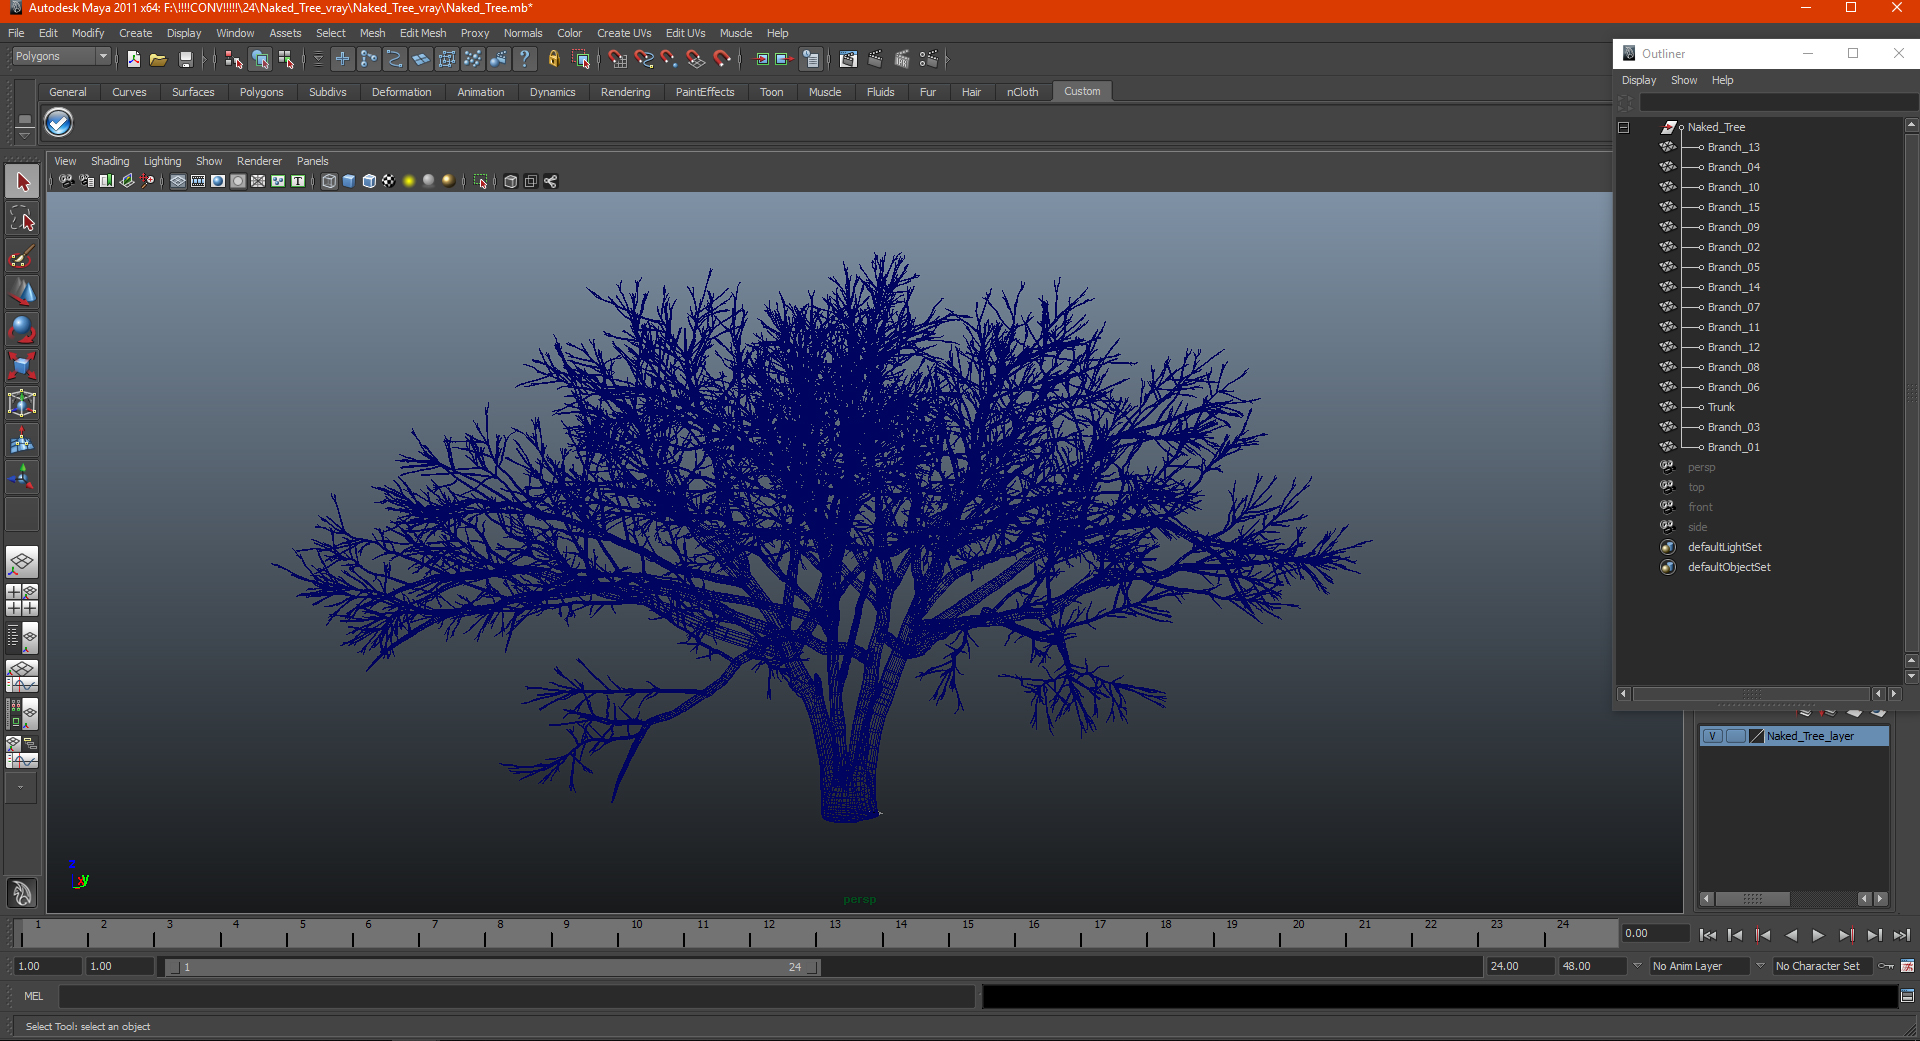This screenshot has width=1920, height=1041.
Task: Open the Render View window icon
Action: (848, 60)
